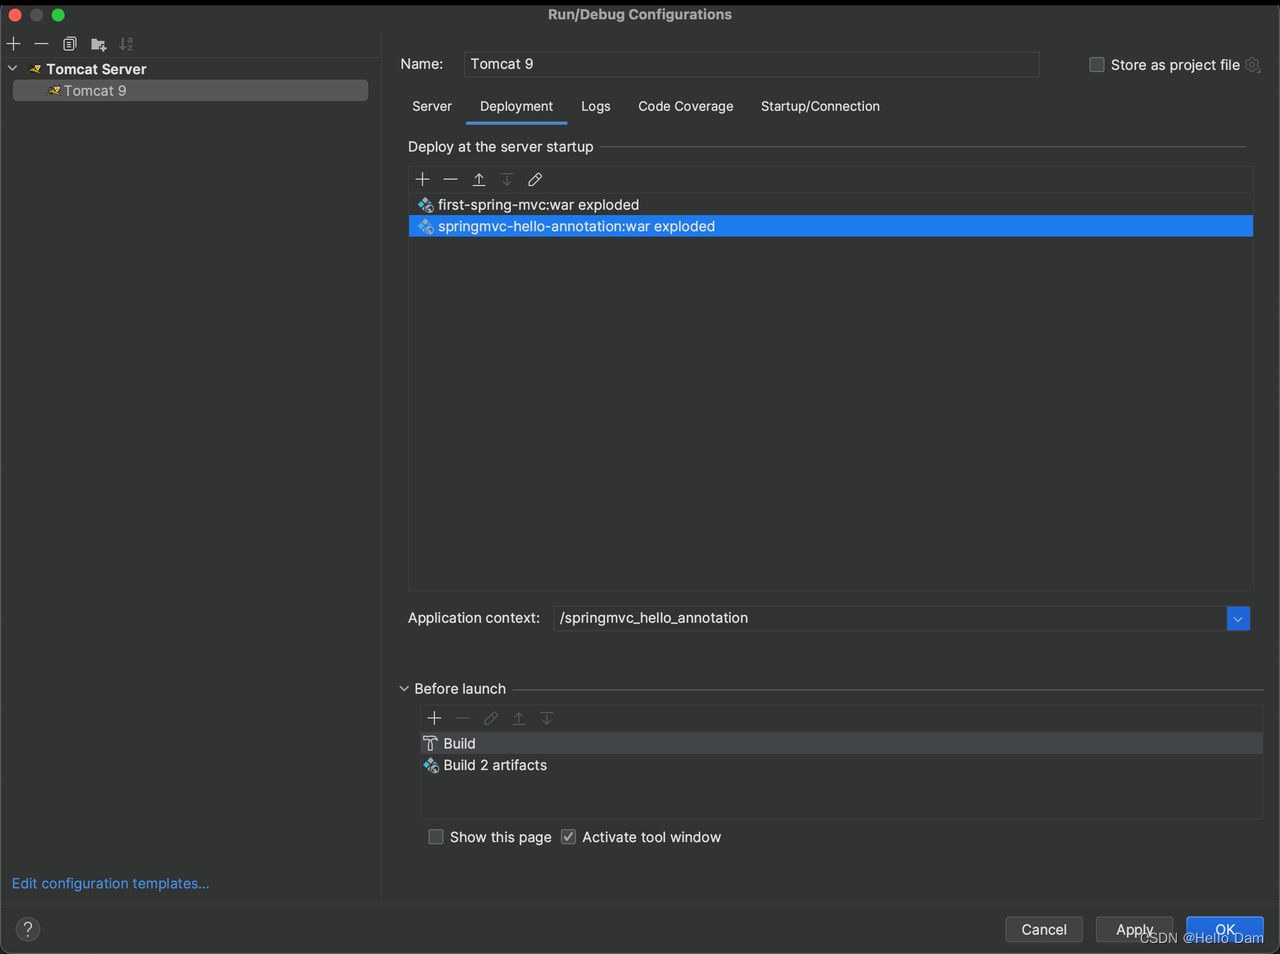Screen dimensions: 1280x954
Task: Click the Name field containing Tomcat 9
Action: [752, 64]
